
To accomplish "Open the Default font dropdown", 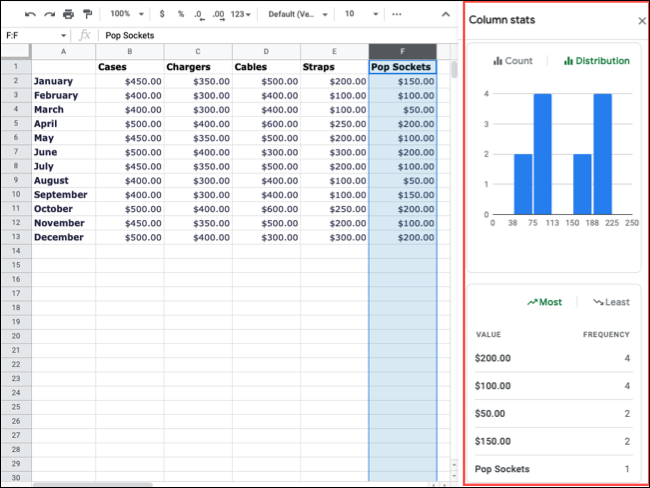I will point(298,15).
